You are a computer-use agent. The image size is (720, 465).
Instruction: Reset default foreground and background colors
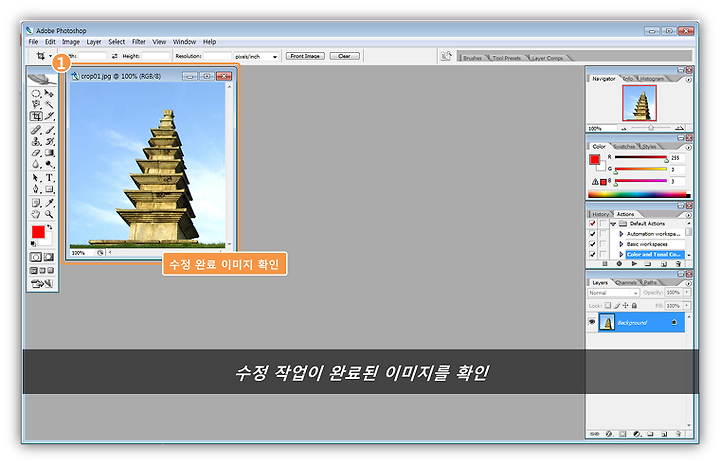point(33,243)
